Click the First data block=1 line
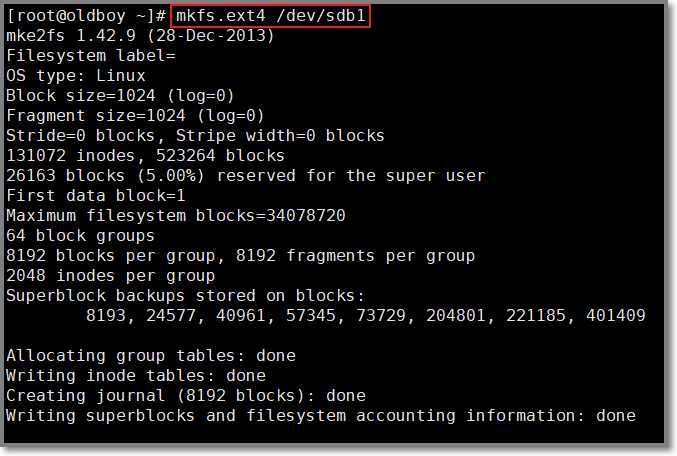 tap(95, 196)
